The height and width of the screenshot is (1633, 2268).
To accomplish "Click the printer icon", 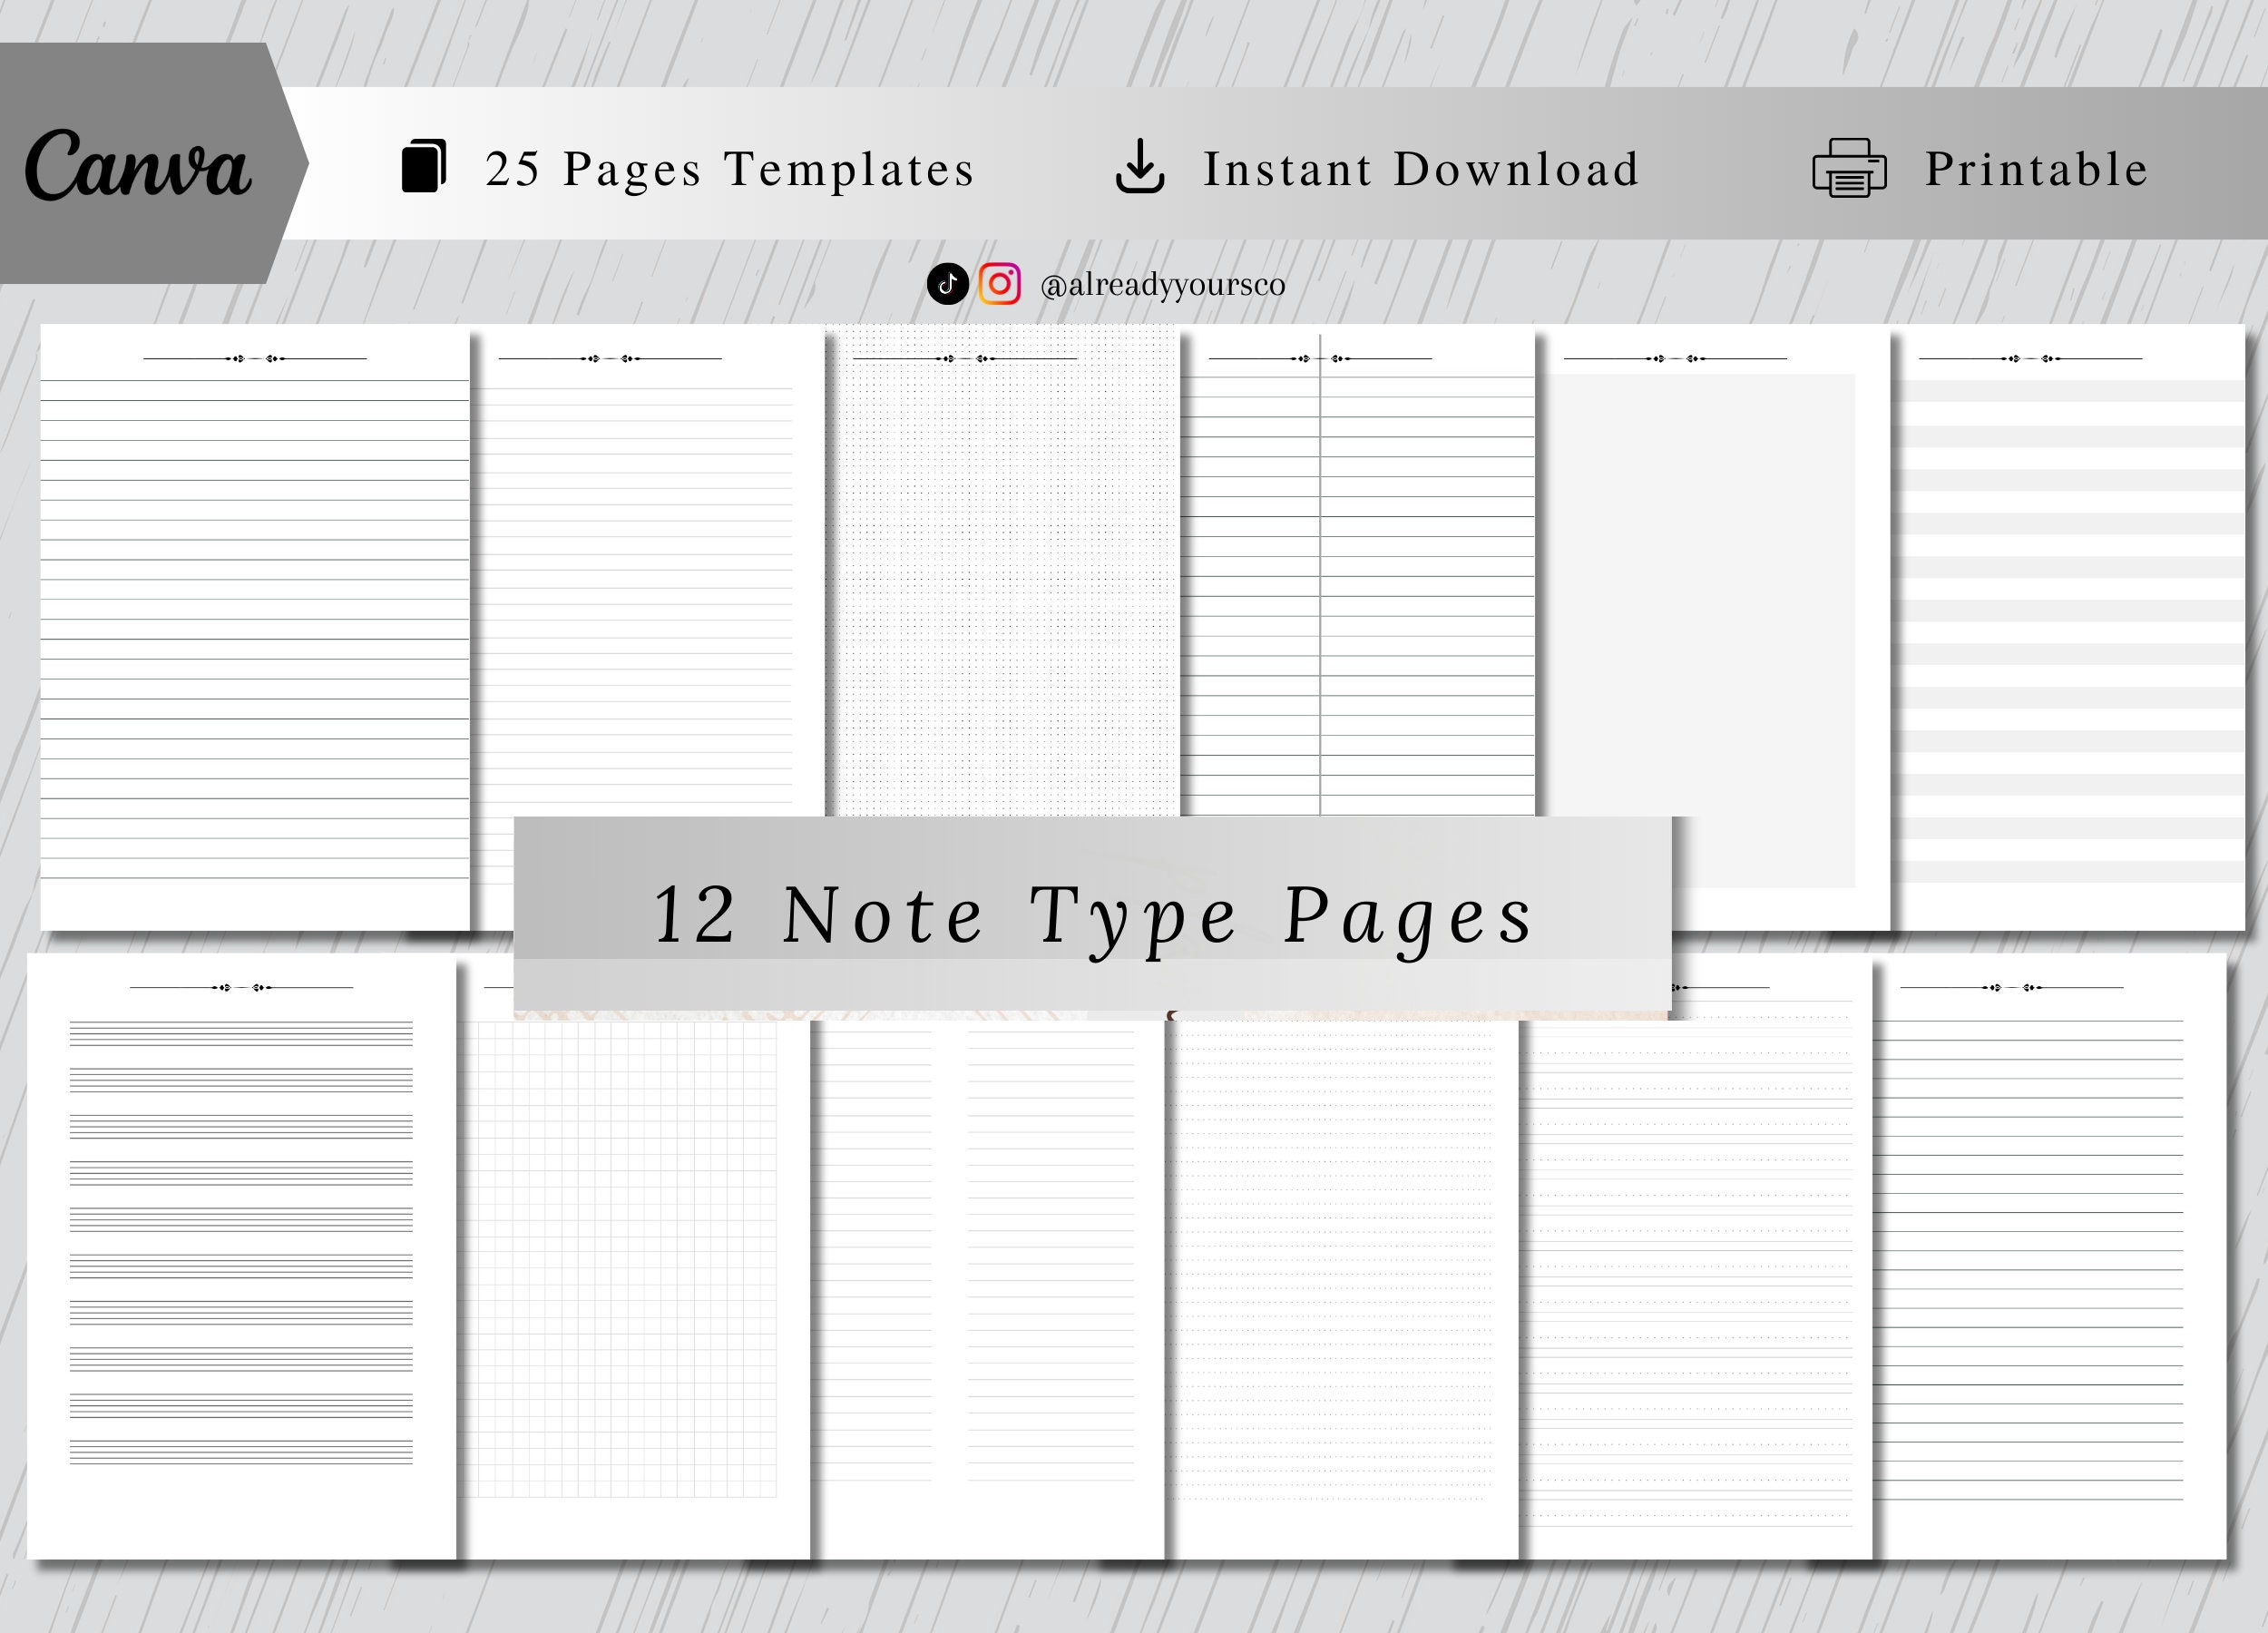I will point(1849,167).
